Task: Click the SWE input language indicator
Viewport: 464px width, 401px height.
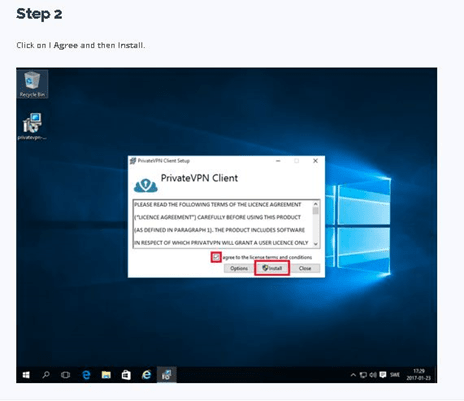Action: tap(395, 375)
